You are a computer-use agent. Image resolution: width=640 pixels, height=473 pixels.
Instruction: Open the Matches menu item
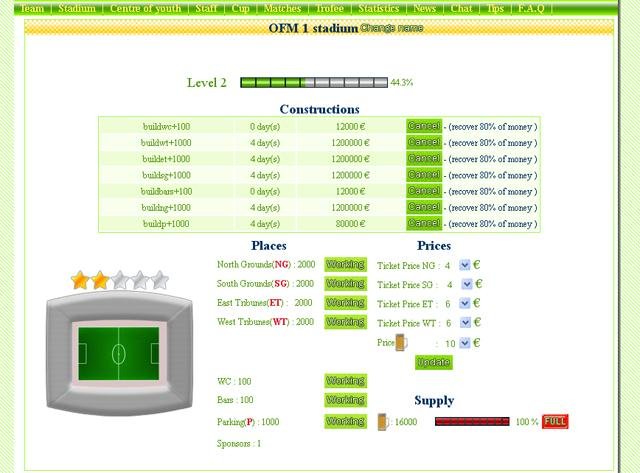point(282,8)
